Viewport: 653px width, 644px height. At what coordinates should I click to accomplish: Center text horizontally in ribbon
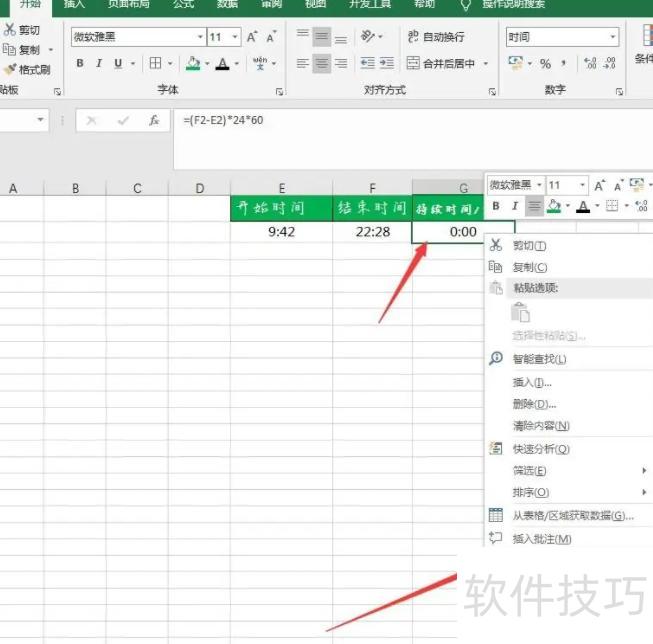(x=322, y=64)
